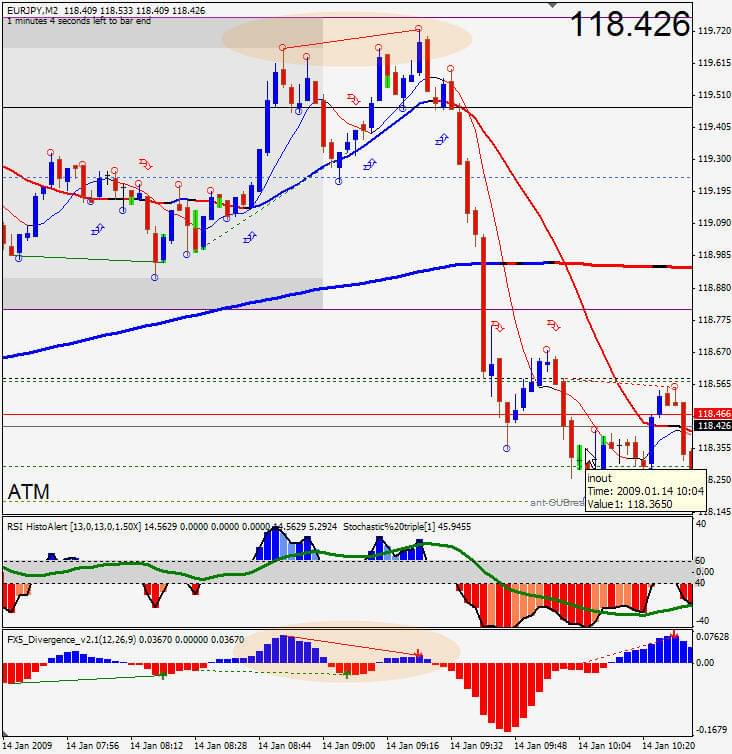Click the 118.355 price axis label
732x754 pixels.
click(x=714, y=448)
